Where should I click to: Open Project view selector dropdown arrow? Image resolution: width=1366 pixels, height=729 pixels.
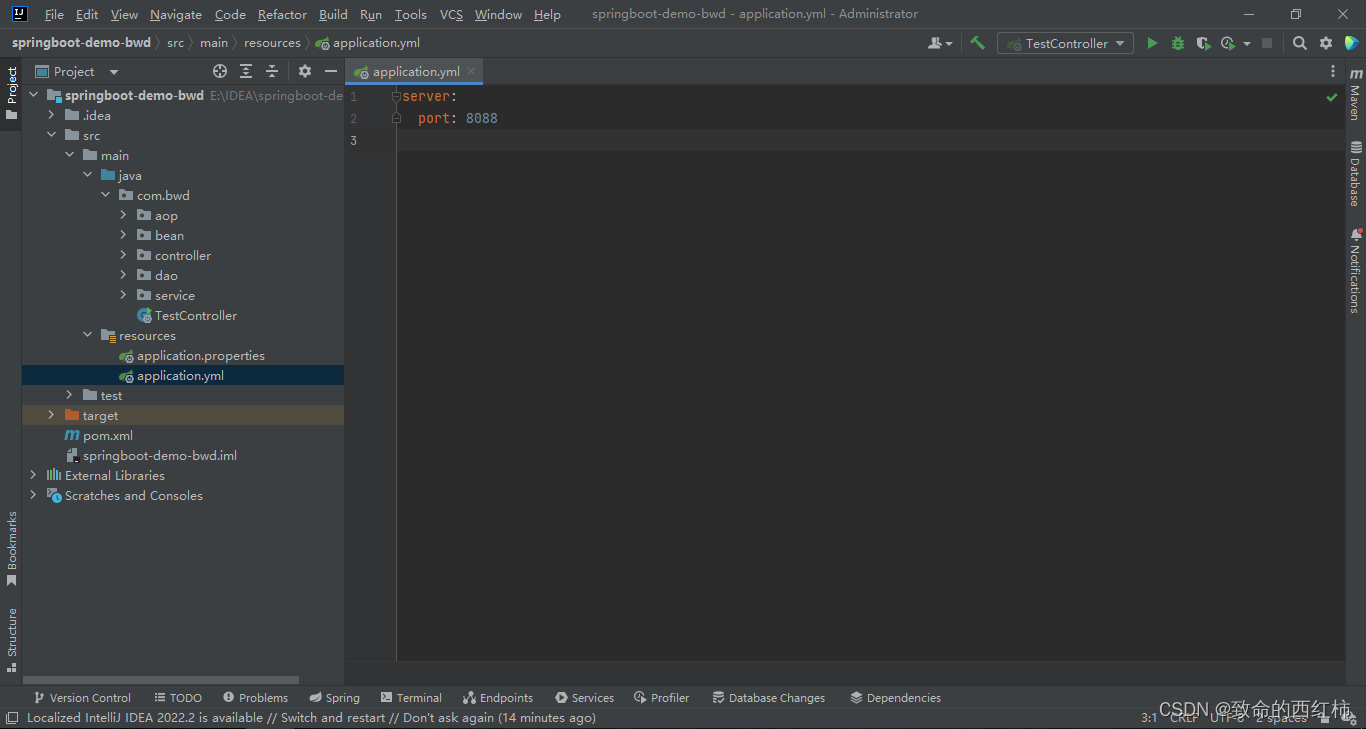click(113, 72)
